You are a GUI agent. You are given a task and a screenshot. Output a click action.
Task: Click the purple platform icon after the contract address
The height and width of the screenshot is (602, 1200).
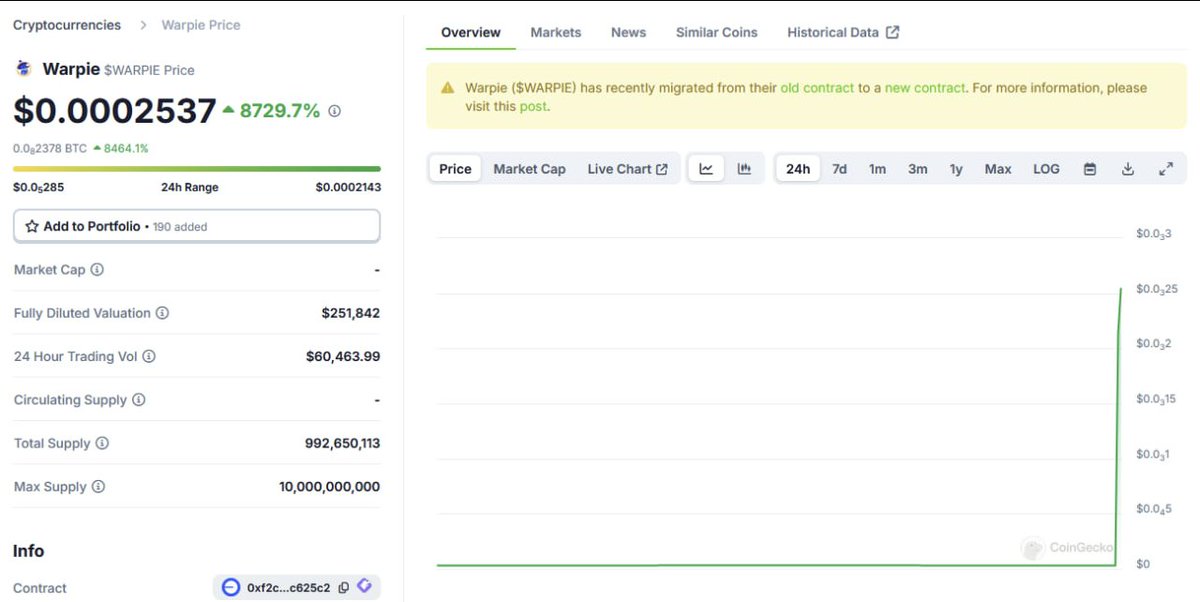tap(364, 587)
